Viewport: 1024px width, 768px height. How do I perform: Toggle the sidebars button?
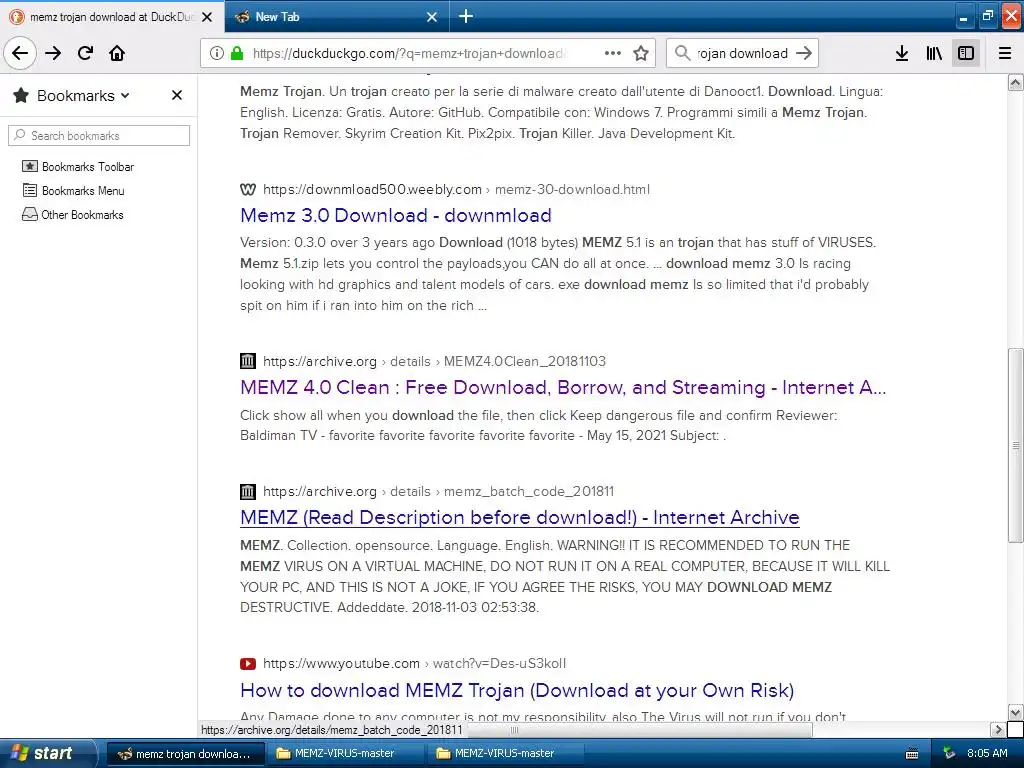966,53
